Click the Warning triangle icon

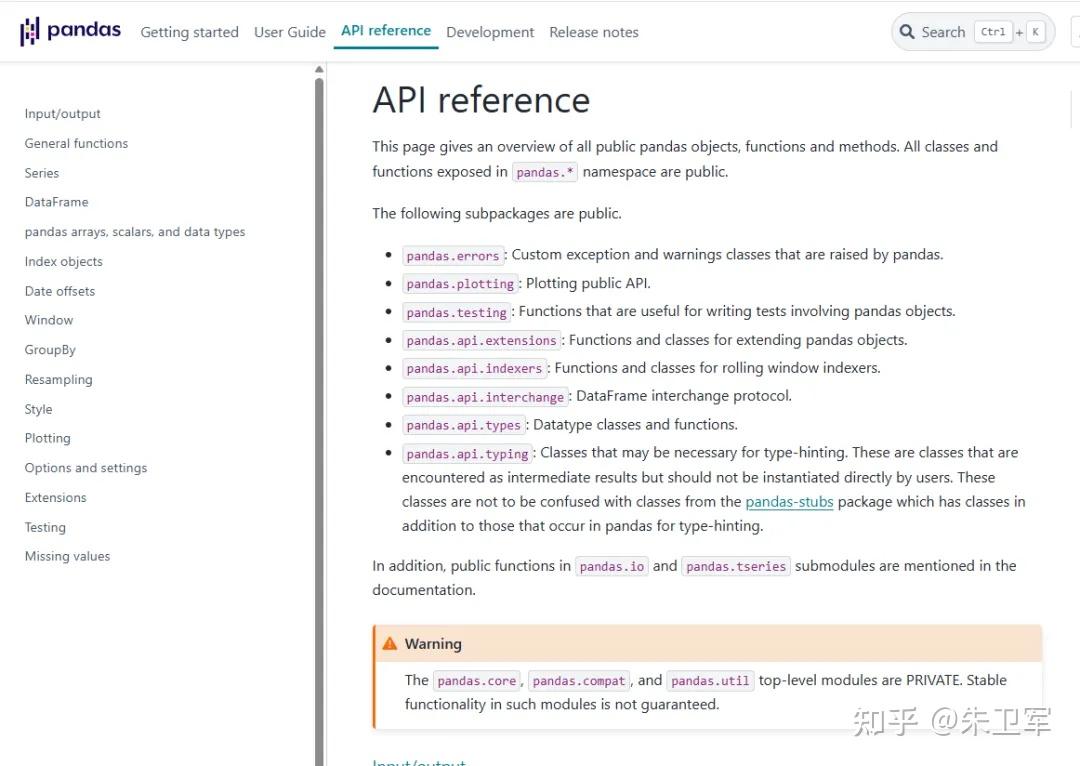coord(390,643)
